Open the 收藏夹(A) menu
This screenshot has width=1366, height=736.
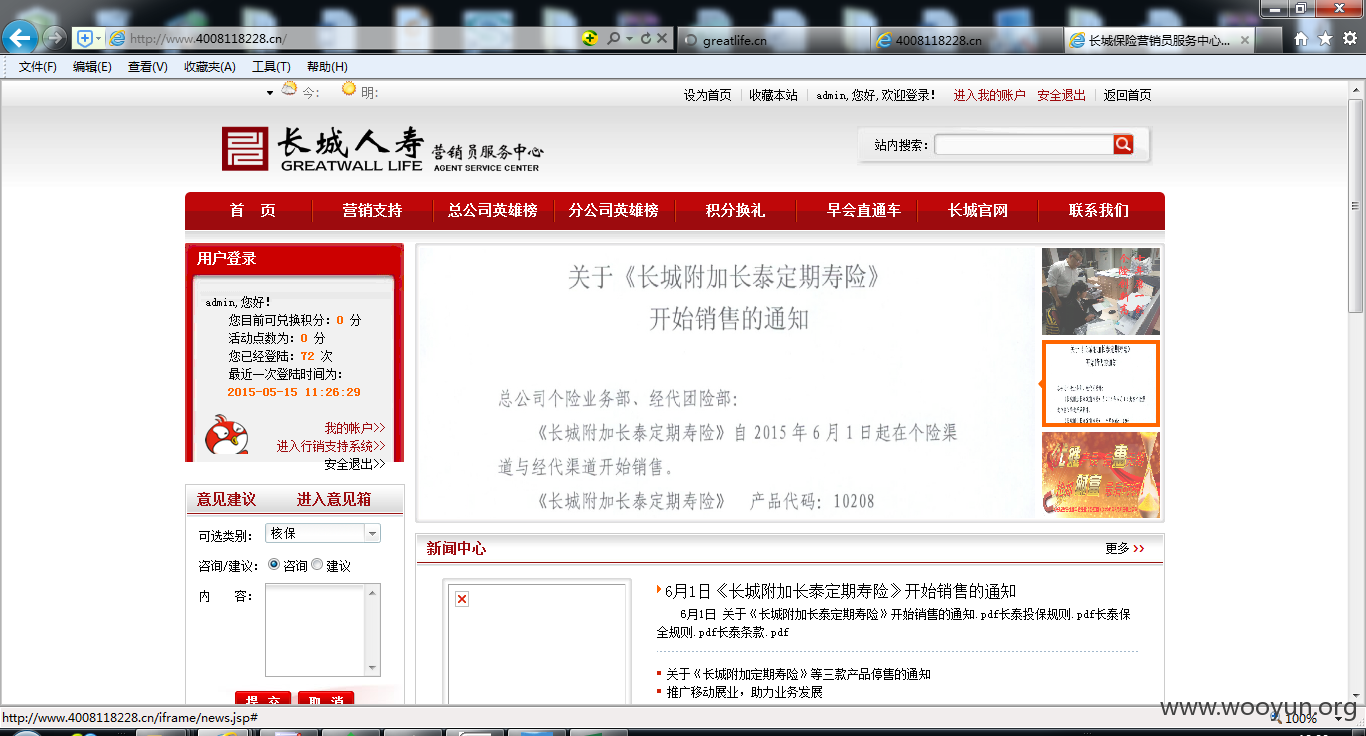tap(209, 67)
